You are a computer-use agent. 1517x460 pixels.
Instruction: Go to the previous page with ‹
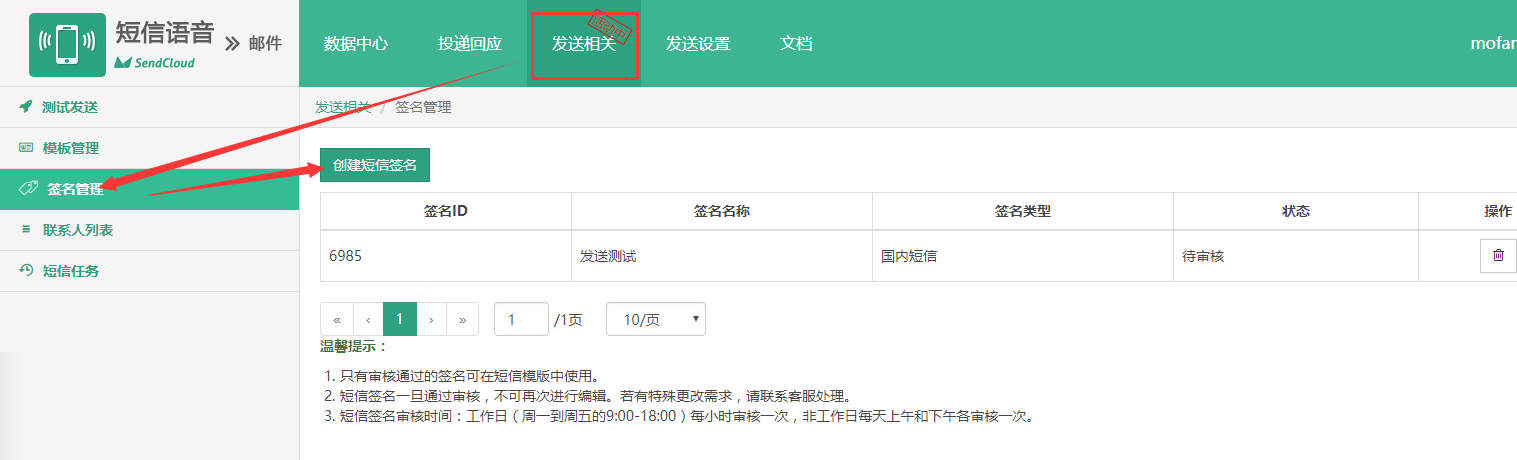(369, 319)
